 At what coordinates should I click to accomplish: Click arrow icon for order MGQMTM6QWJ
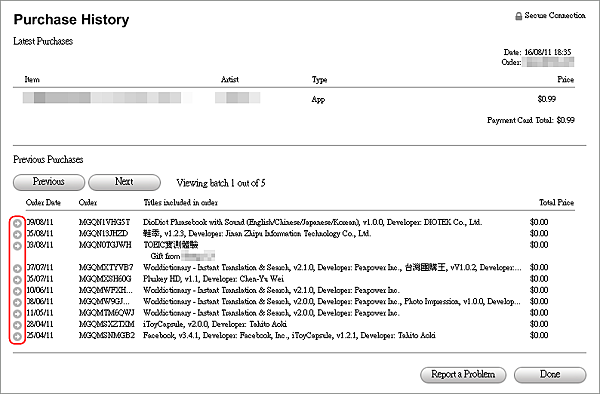17,314
